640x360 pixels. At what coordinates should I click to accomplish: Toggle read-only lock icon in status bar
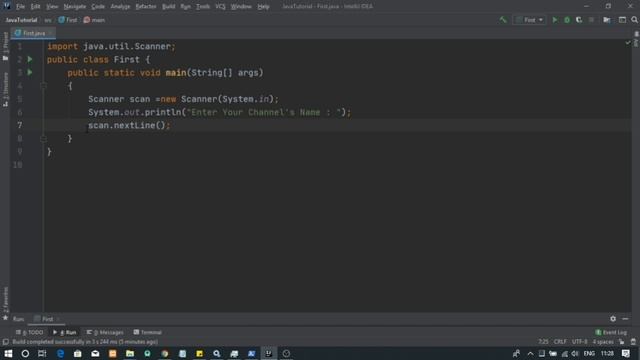click(621, 342)
